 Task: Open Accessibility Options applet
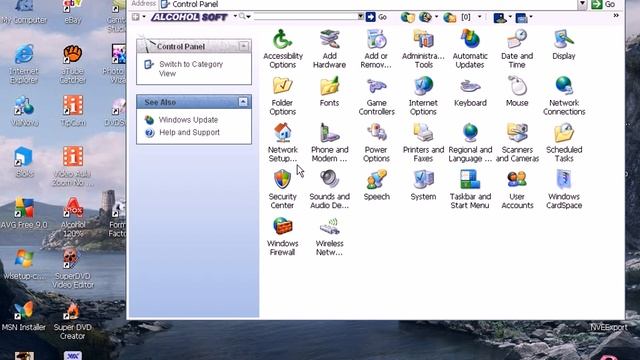282,49
